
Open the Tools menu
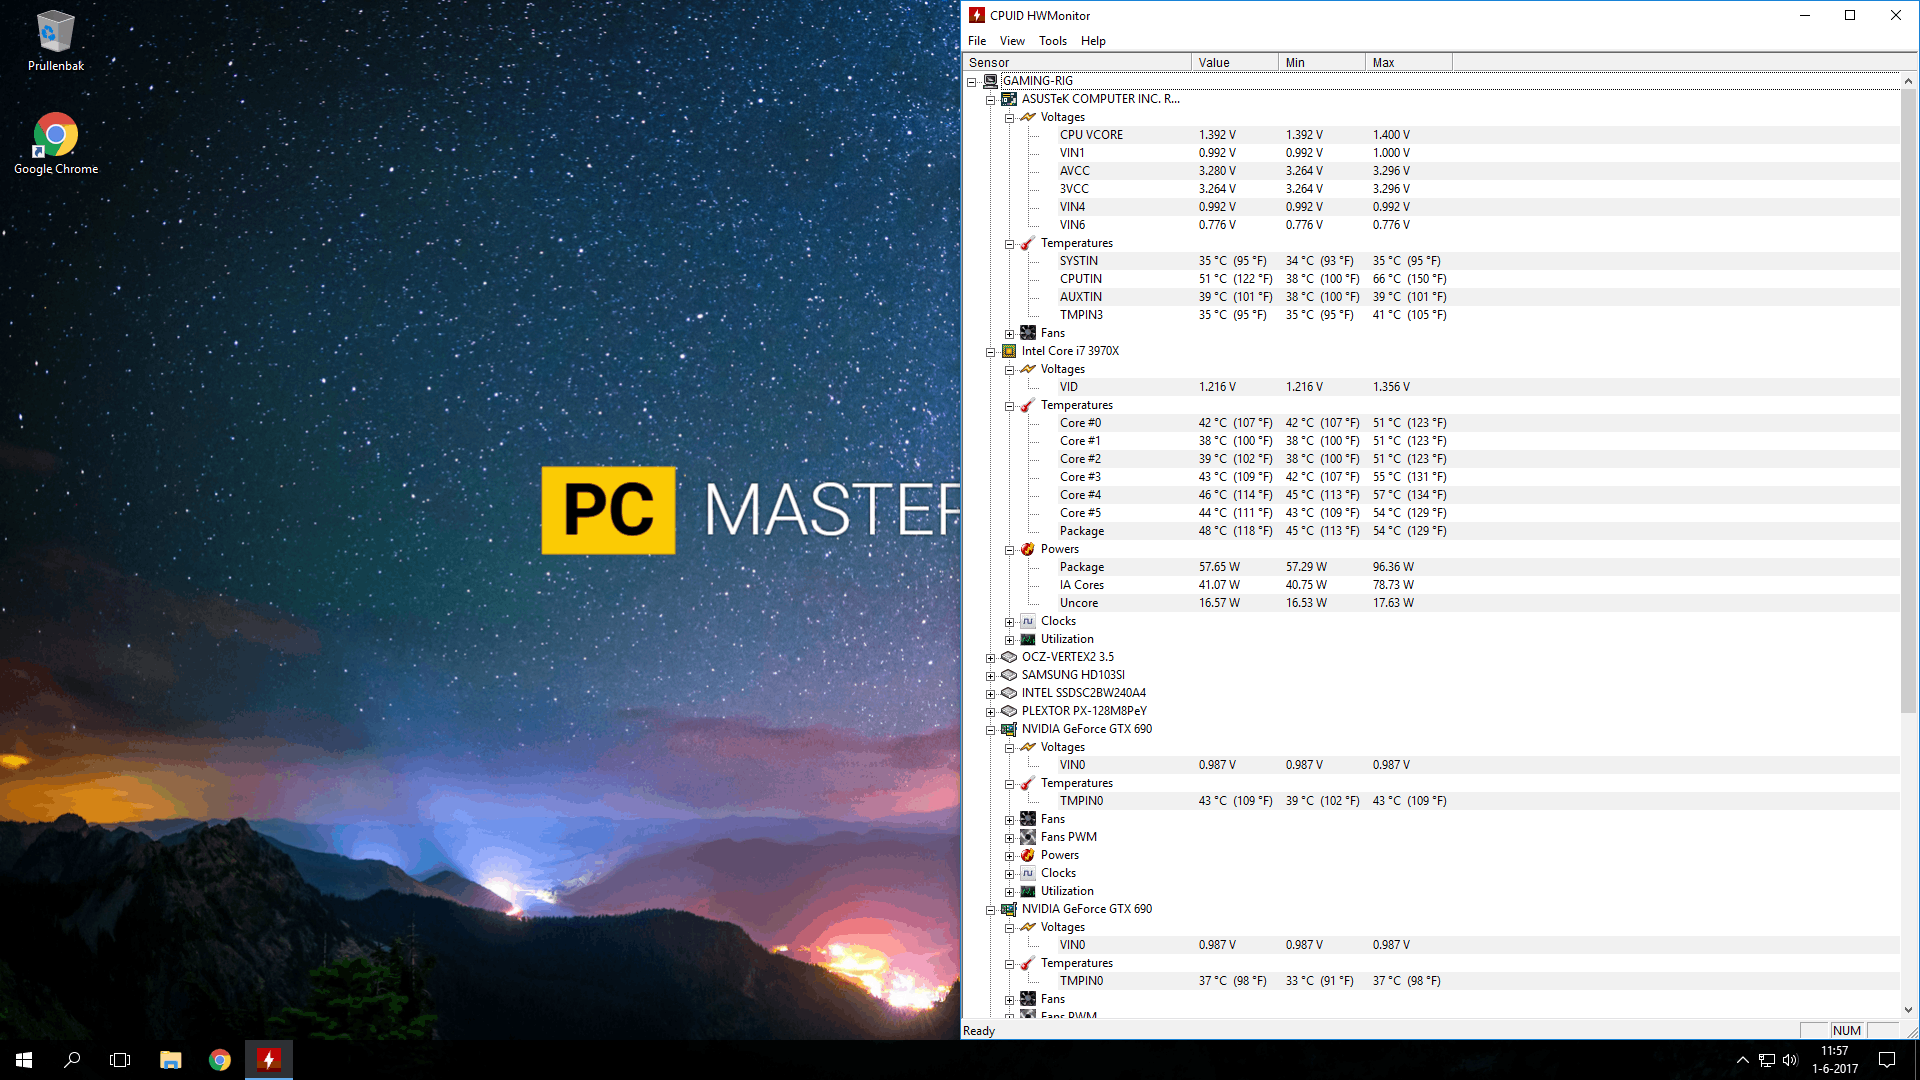(x=1052, y=41)
